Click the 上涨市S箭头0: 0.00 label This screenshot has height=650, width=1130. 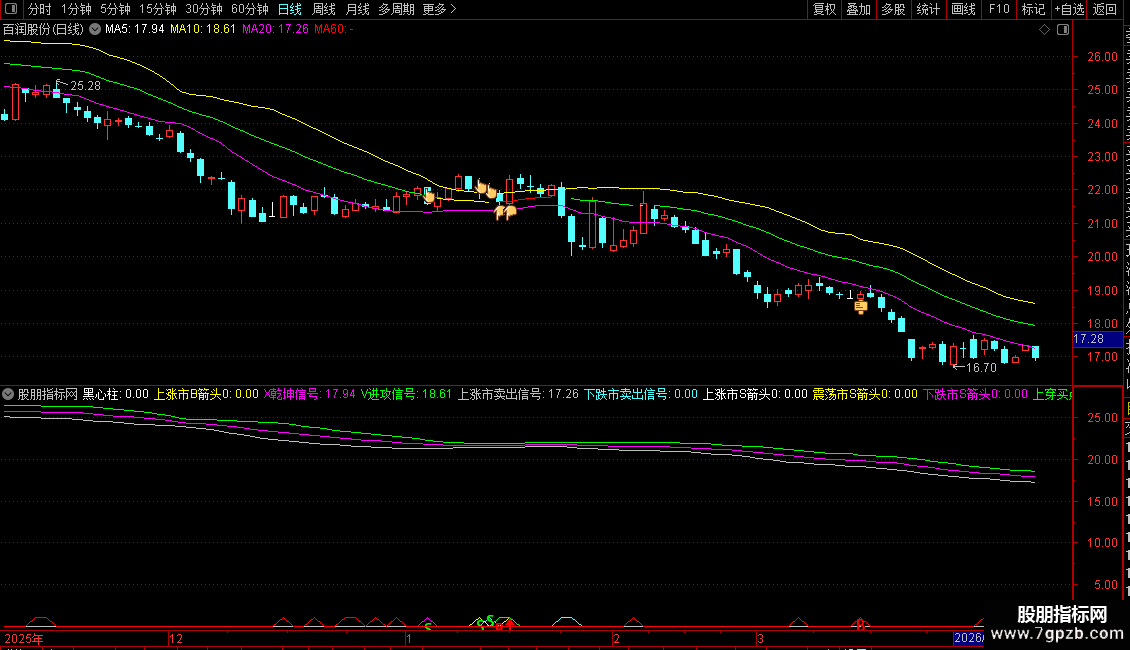(755, 394)
